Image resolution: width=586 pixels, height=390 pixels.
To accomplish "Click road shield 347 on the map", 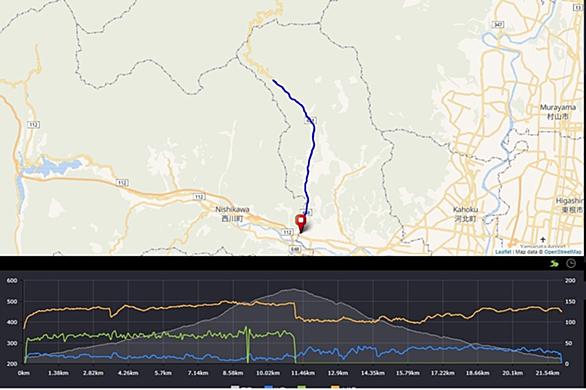I will (498, 25).
